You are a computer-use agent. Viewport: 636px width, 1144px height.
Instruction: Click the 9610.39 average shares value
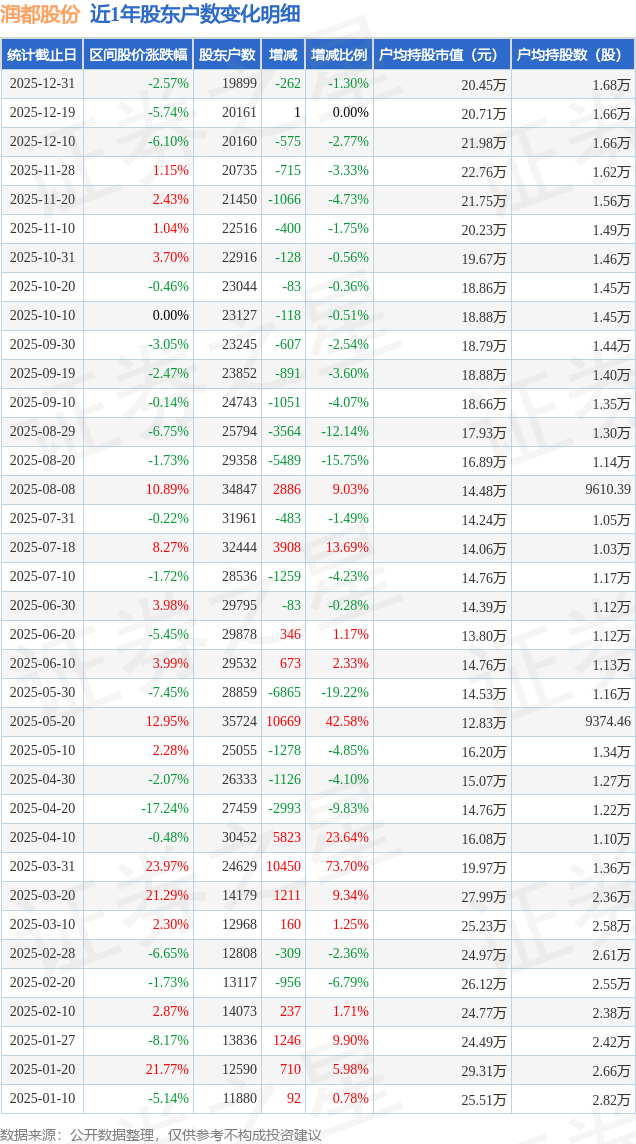point(608,490)
